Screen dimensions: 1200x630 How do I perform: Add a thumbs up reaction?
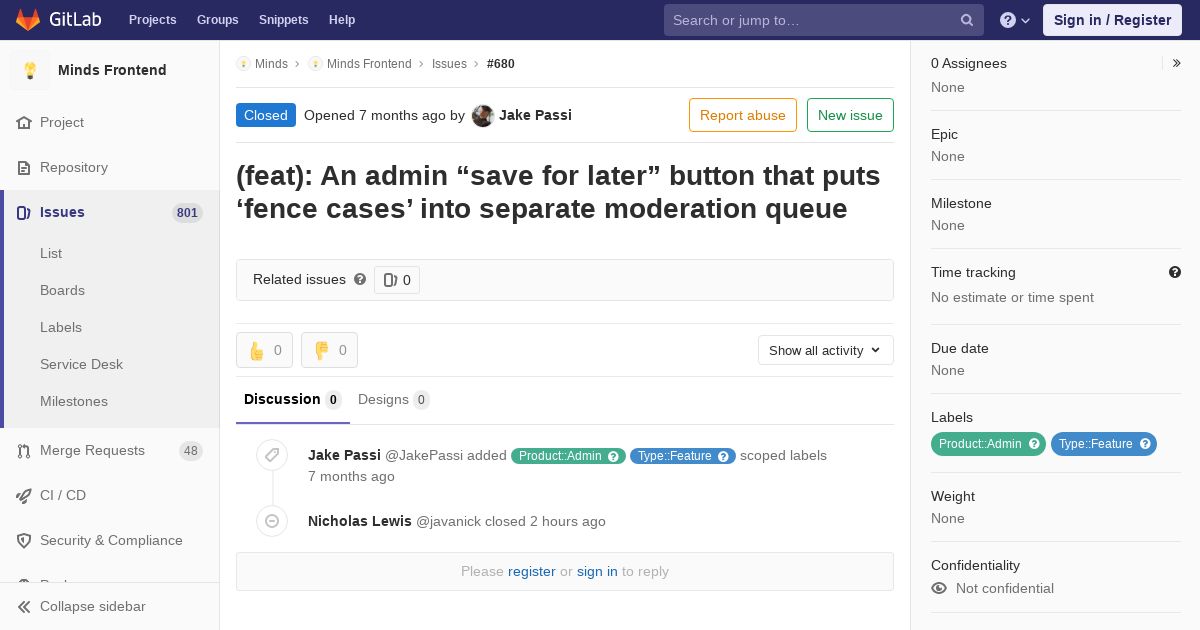264,350
